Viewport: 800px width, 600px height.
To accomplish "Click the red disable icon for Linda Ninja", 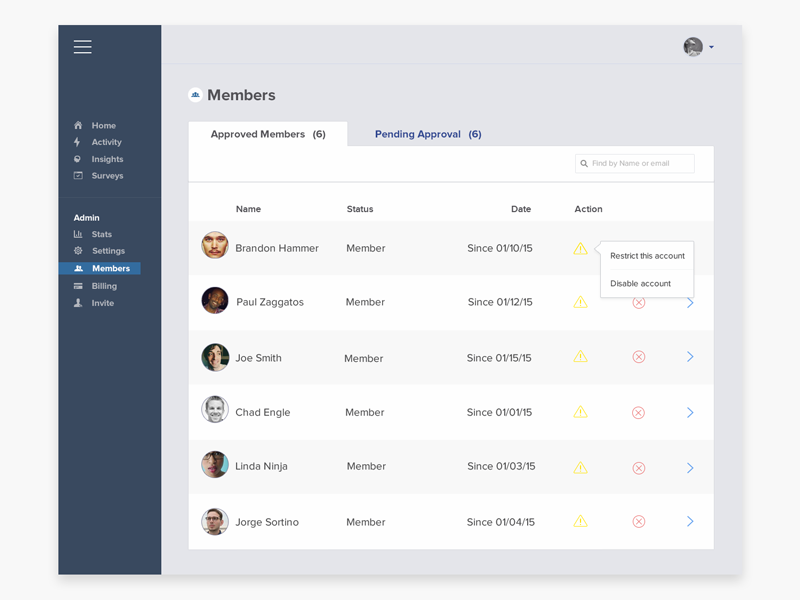I will (x=639, y=467).
